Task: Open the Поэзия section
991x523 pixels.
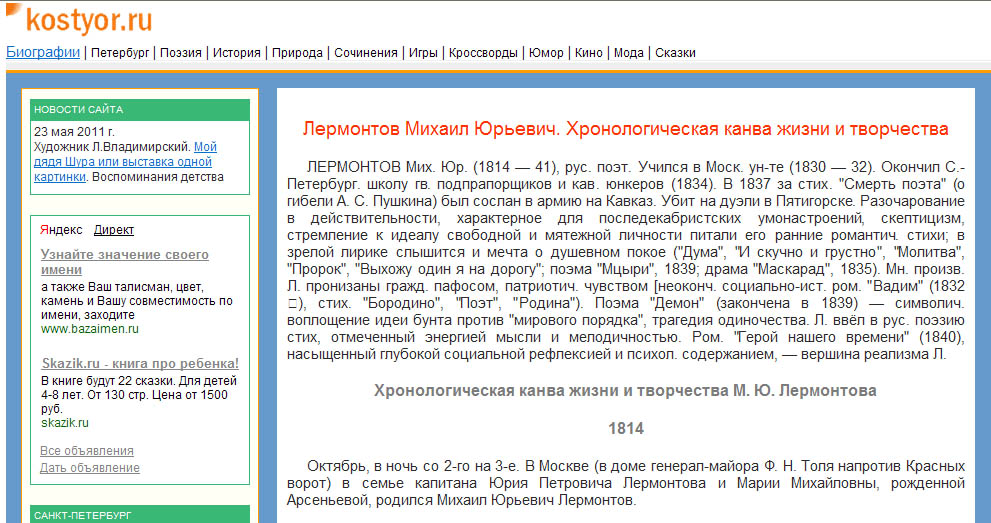Action: (181, 53)
